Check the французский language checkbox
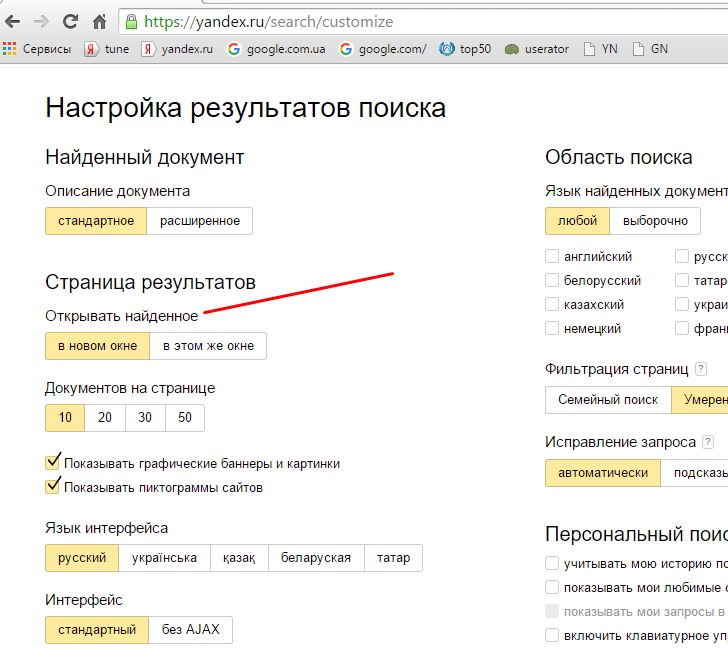The width and height of the screenshot is (728, 649). (x=682, y=329)
